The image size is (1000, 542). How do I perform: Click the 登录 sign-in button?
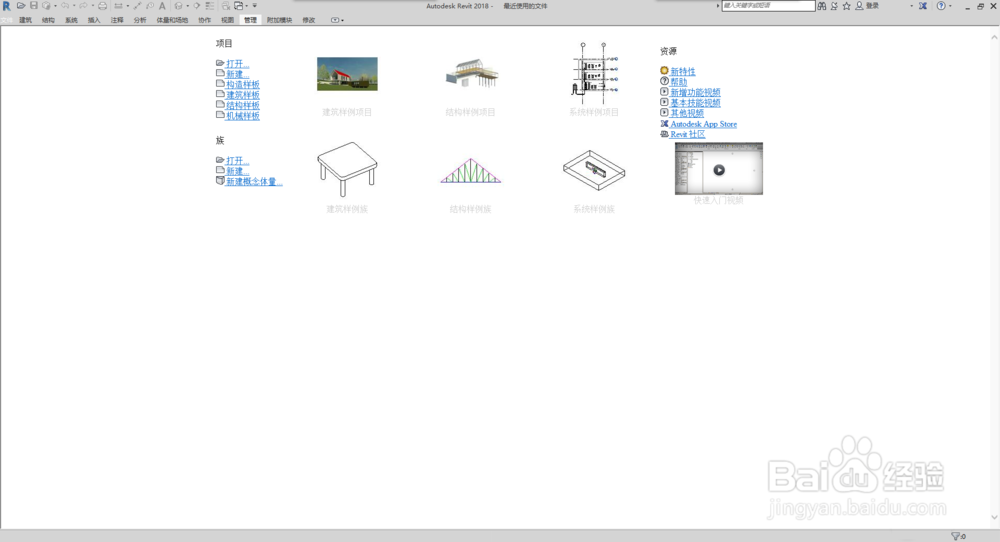point(872,6)
